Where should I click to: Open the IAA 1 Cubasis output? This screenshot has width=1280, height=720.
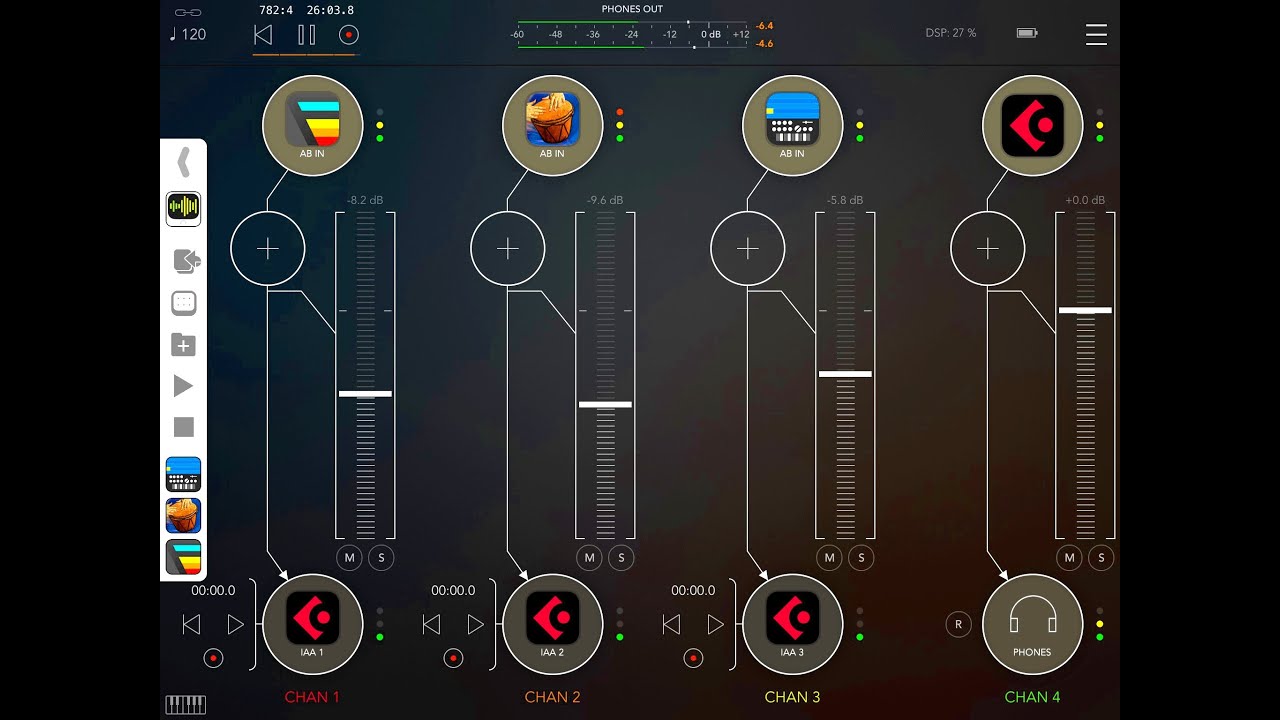click(x=312, y=624)
